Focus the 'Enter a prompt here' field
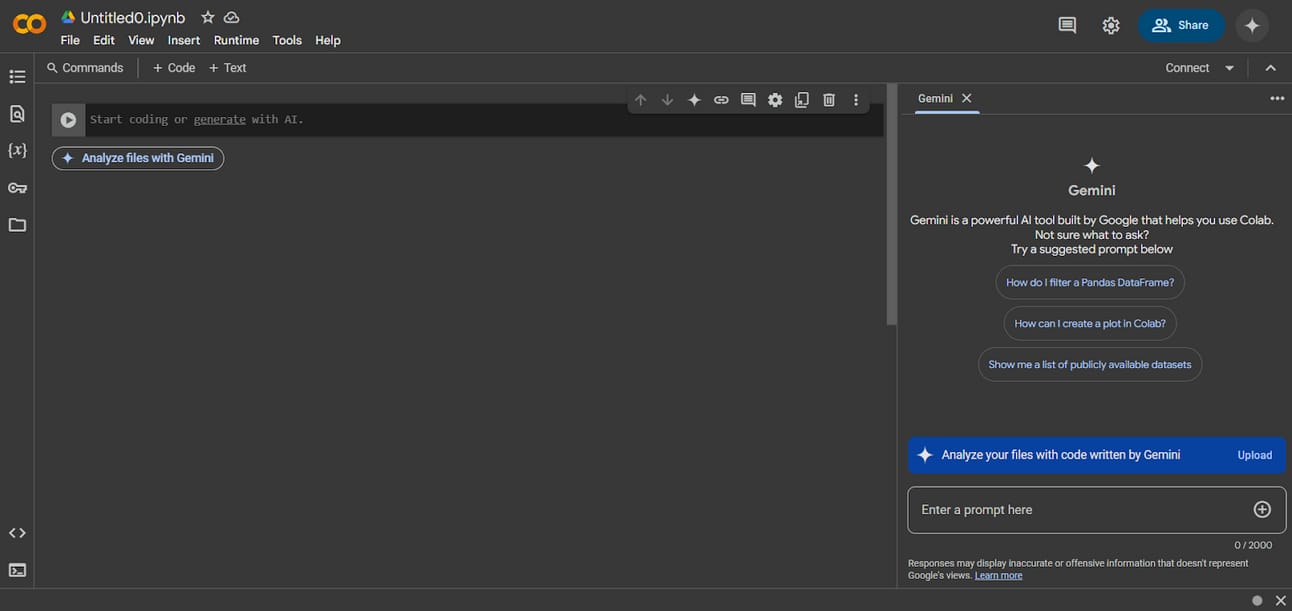Image resolution: width=1292 pixels, height=611 pixels. (1097, 510)
